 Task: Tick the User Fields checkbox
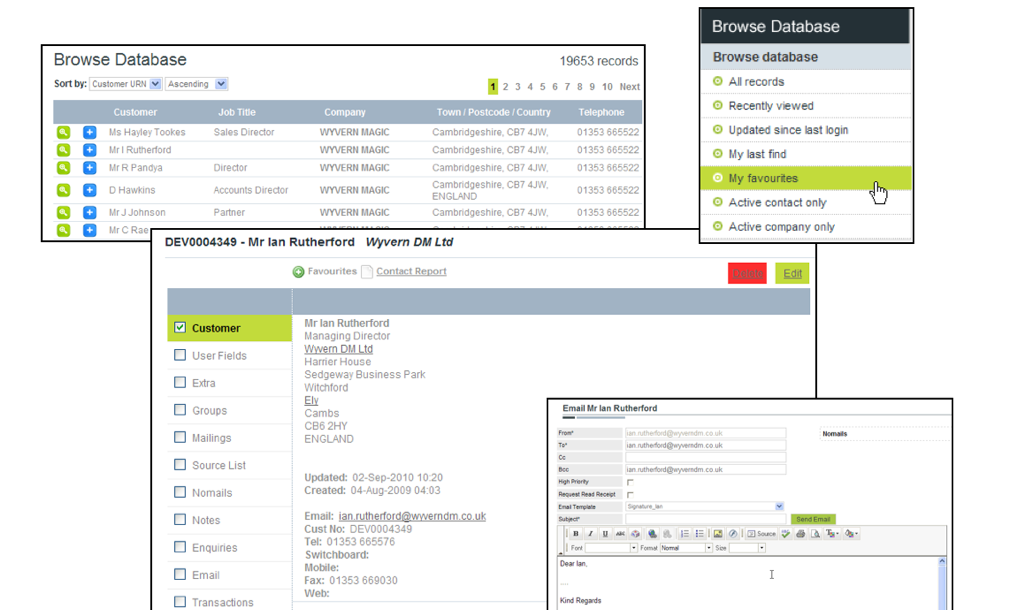pos(180,355)
